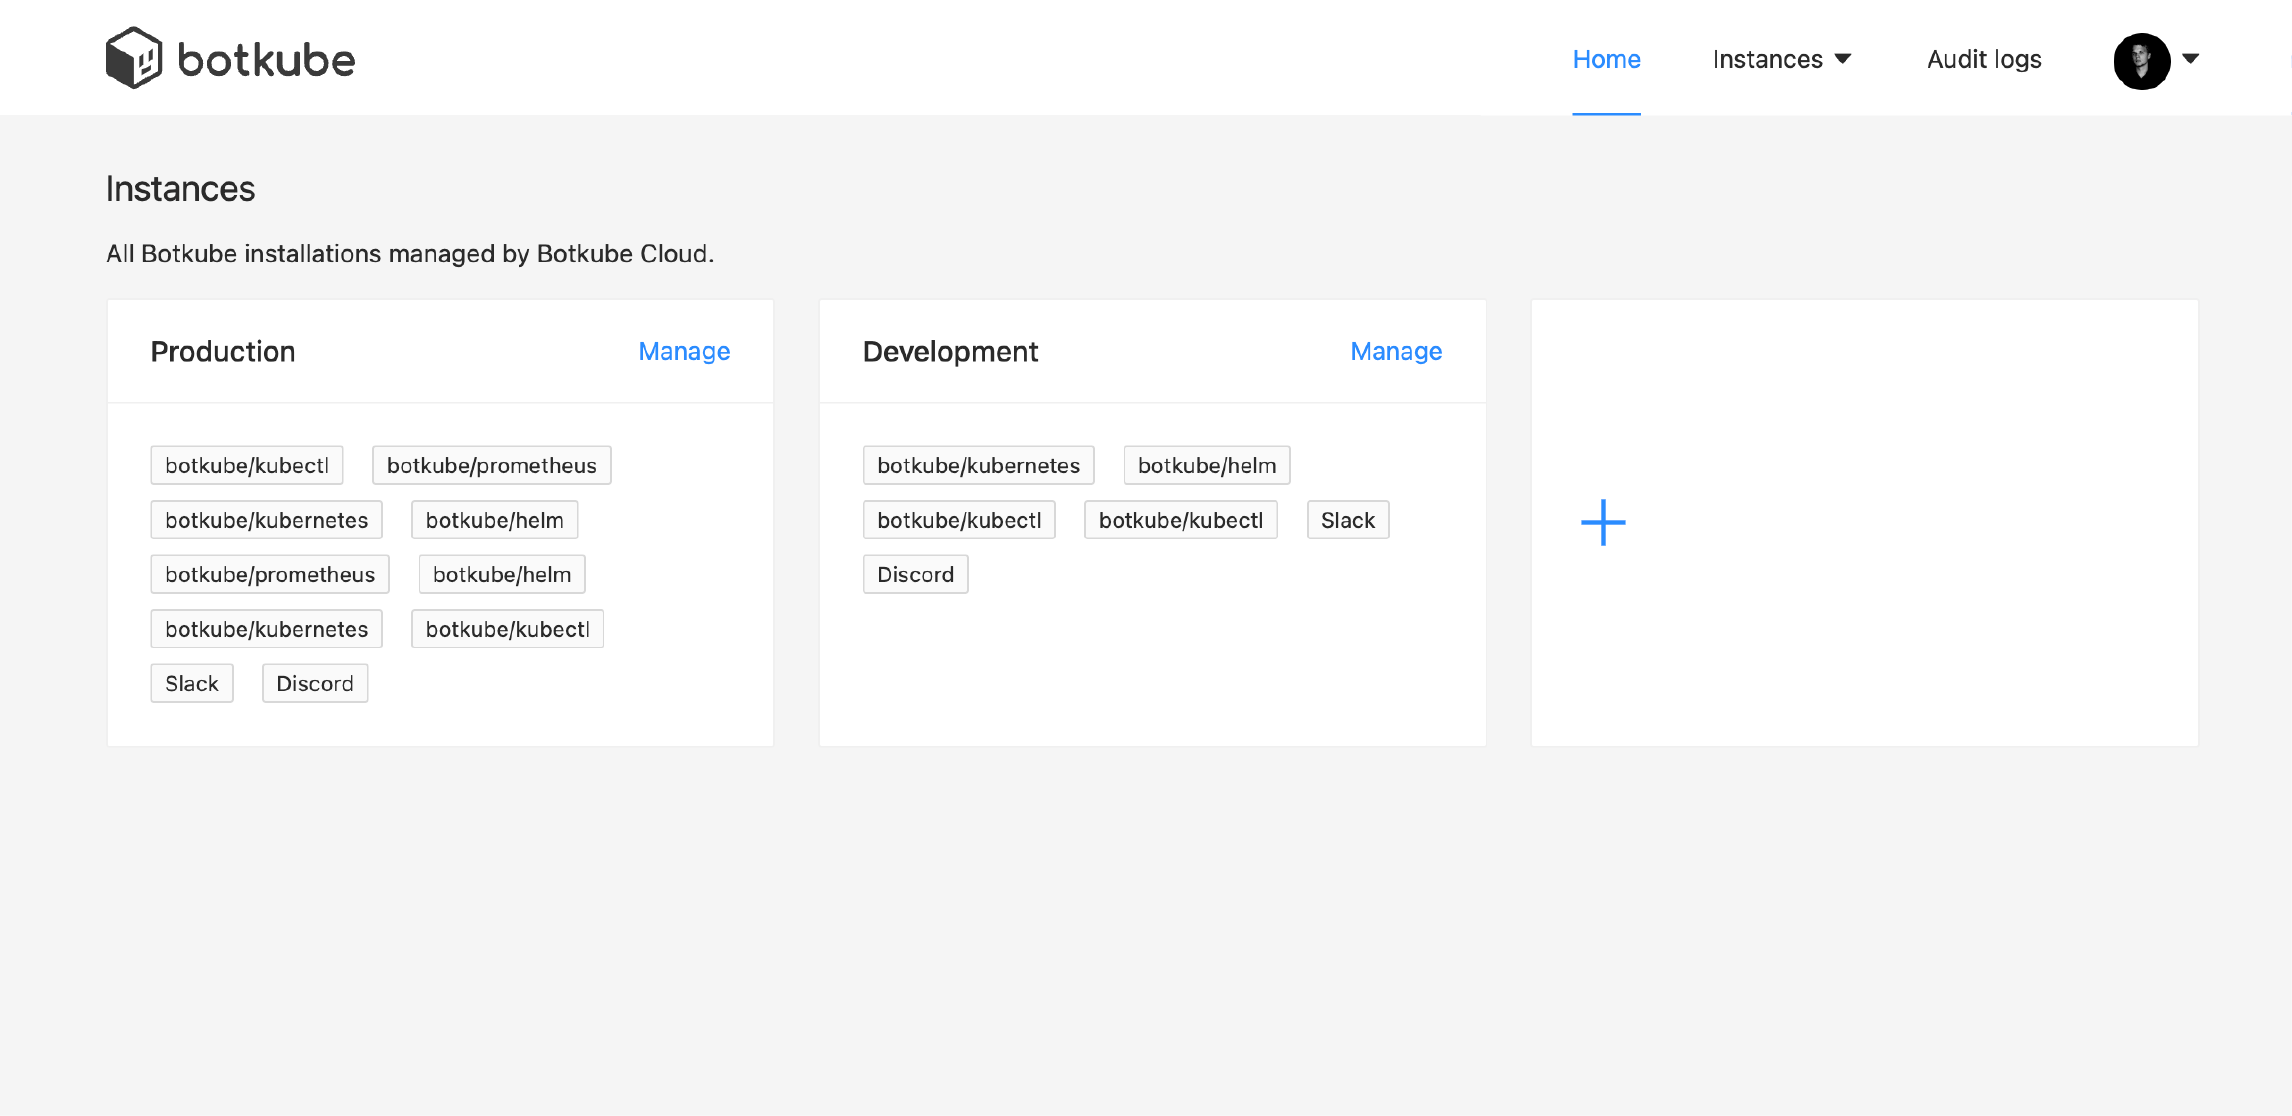
Task: Click Manage for the Production instance
Action: pyautogui.click(x=683, y=351)
